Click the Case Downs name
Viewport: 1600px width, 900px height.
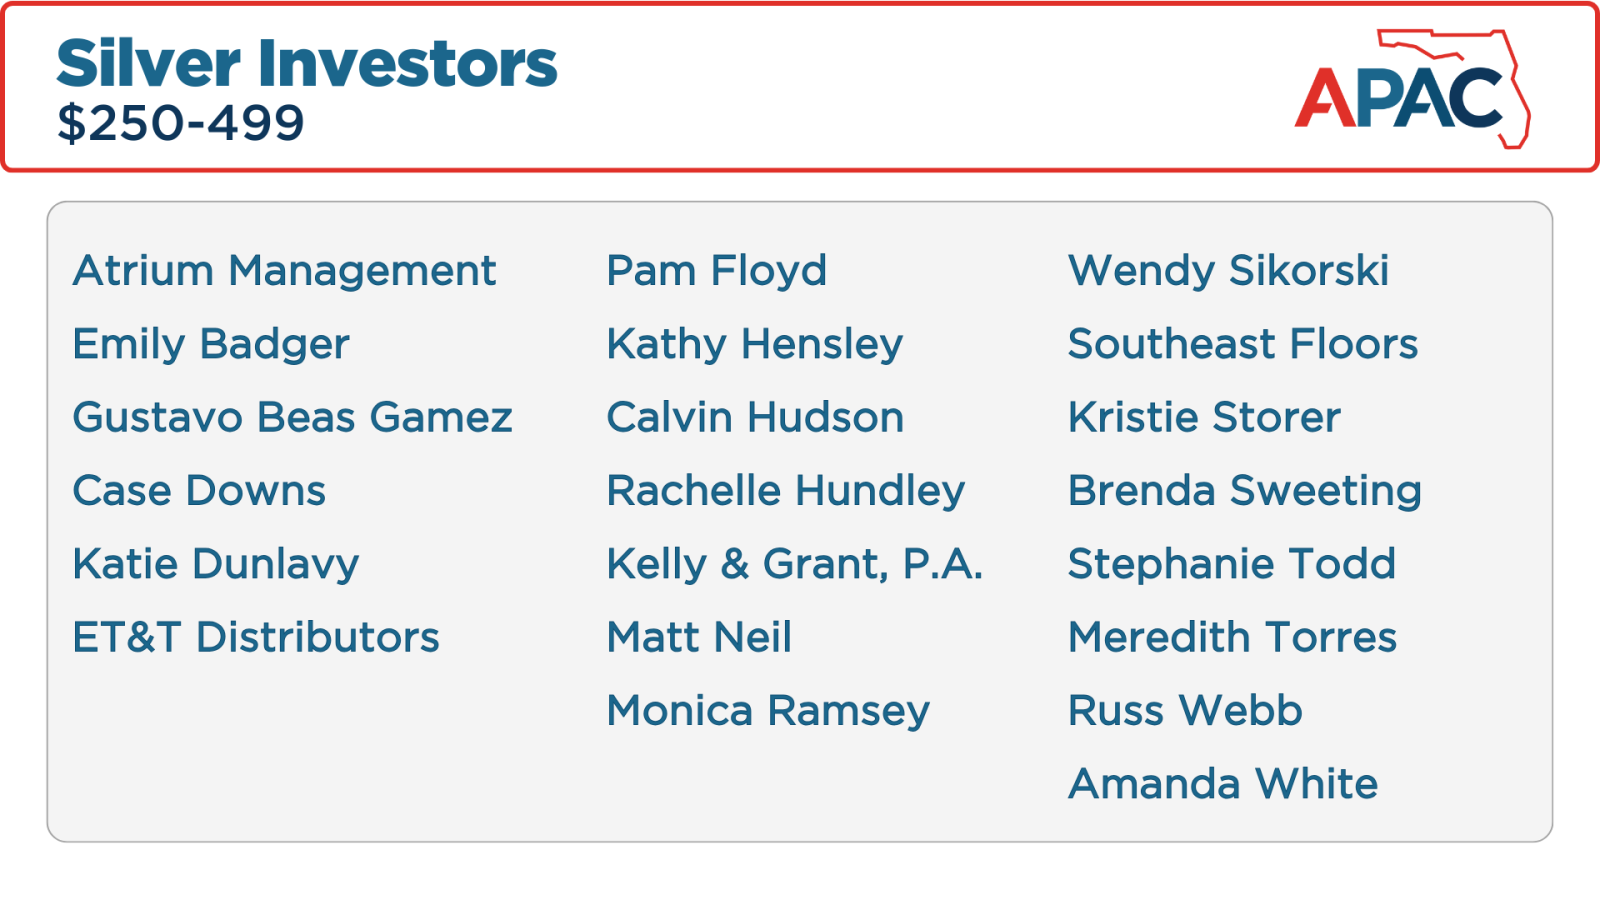point(200,490)
